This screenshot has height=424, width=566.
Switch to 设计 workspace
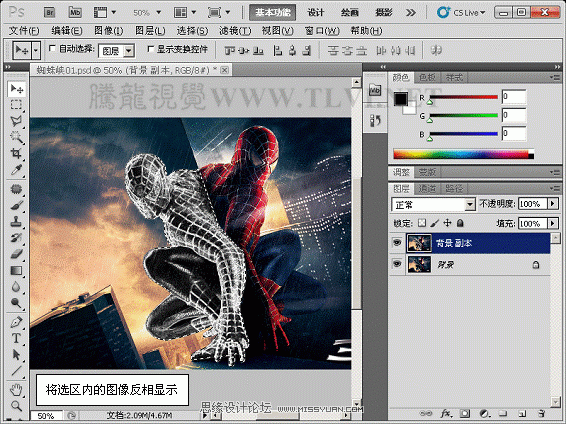pyautogui.click(x=315, y=13)
